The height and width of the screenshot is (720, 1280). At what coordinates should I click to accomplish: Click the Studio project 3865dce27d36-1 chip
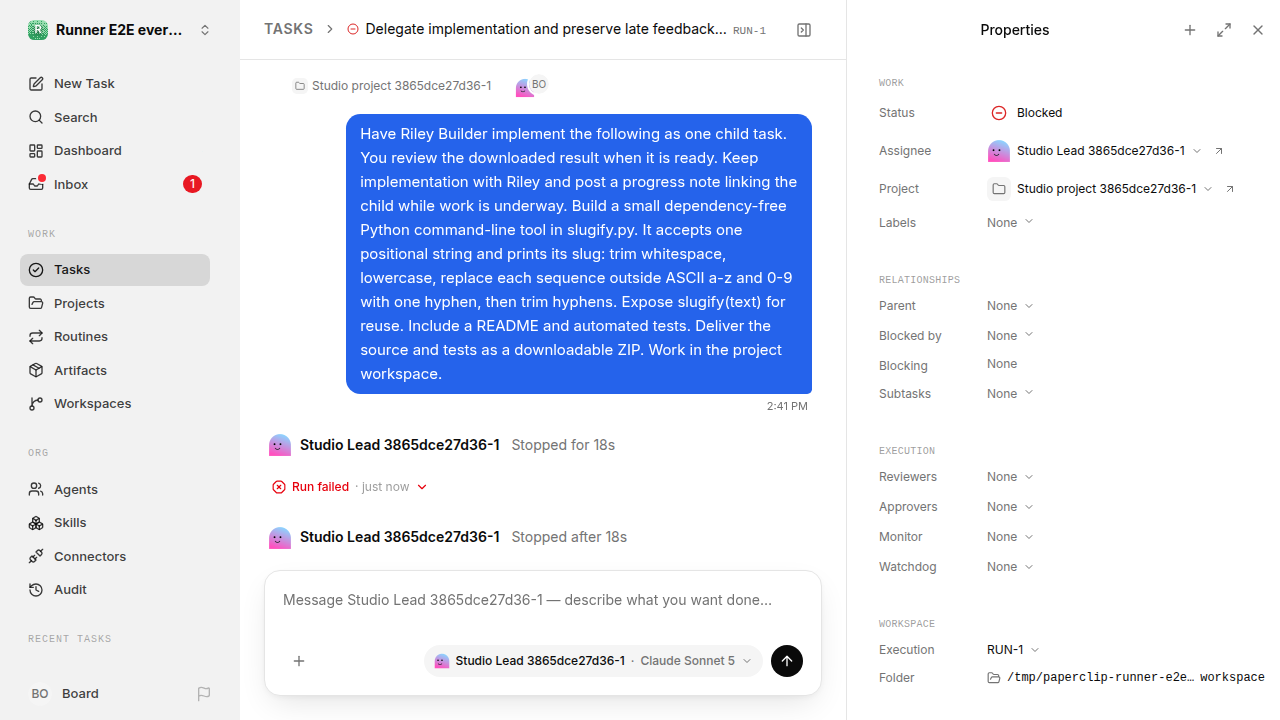(392, 86)
